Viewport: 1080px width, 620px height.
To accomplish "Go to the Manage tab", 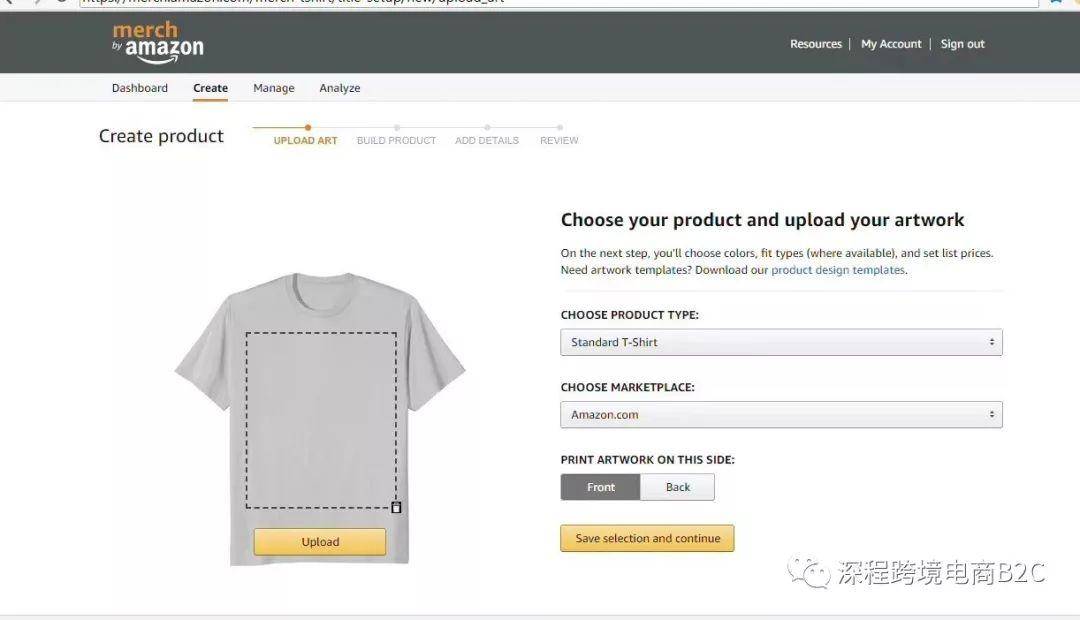I will 273,88.
